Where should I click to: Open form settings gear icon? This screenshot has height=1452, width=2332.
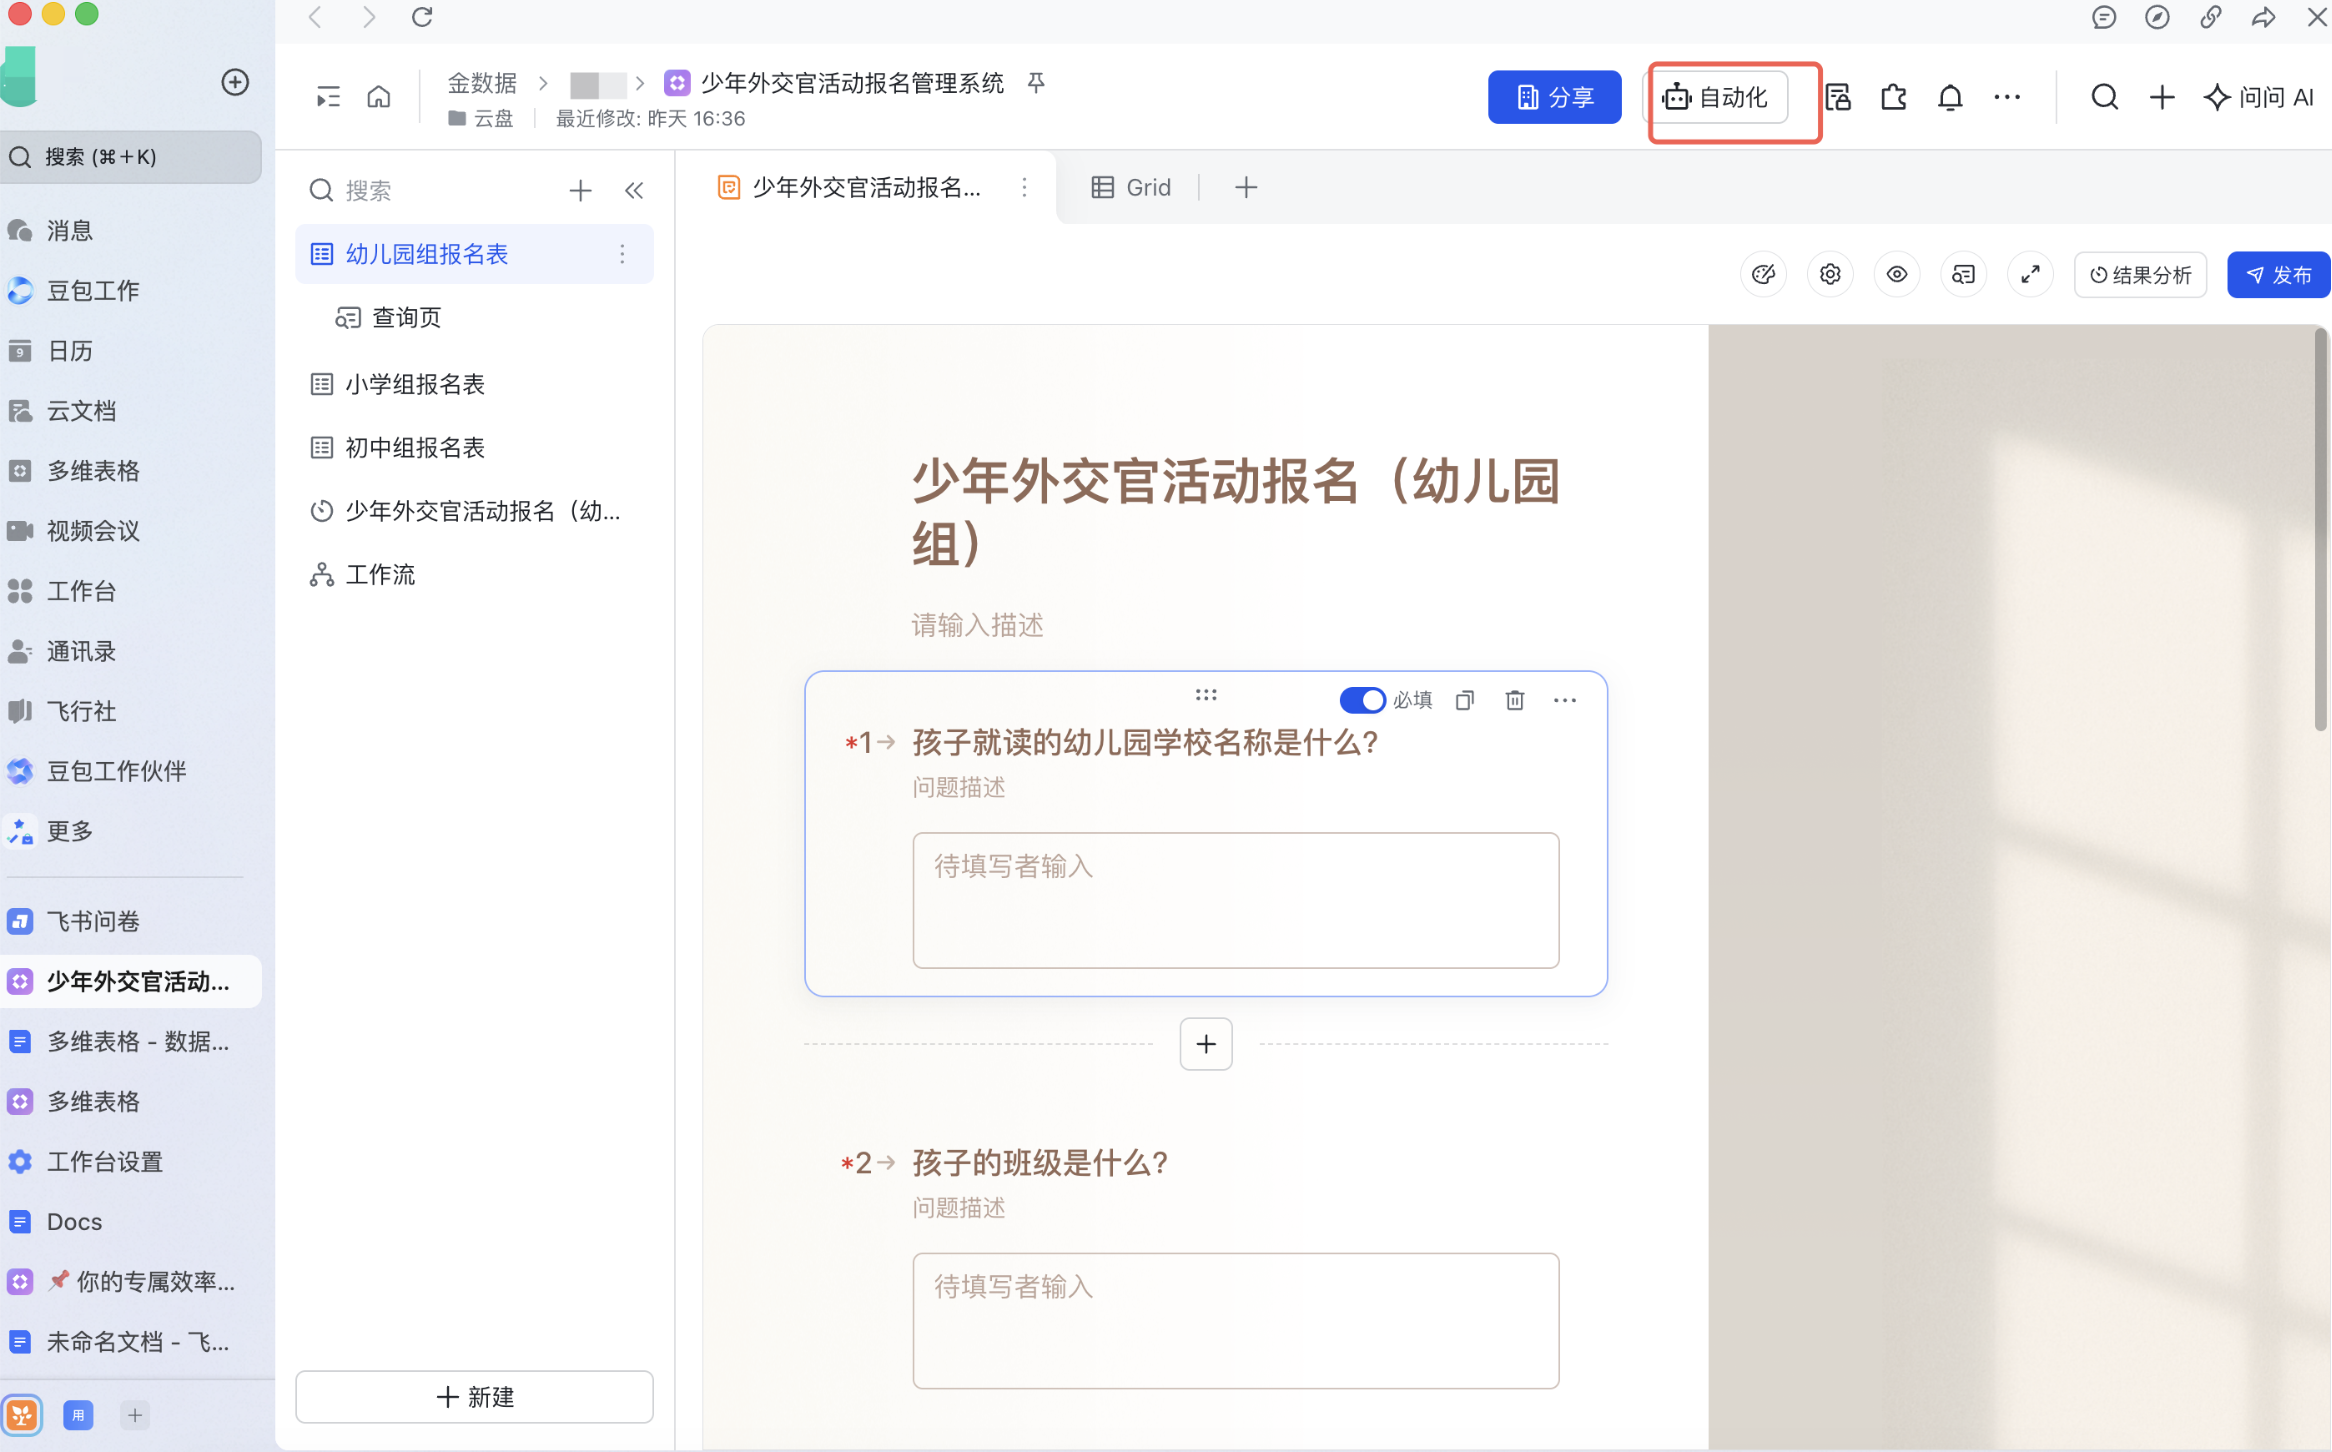tap(1830, 275)
